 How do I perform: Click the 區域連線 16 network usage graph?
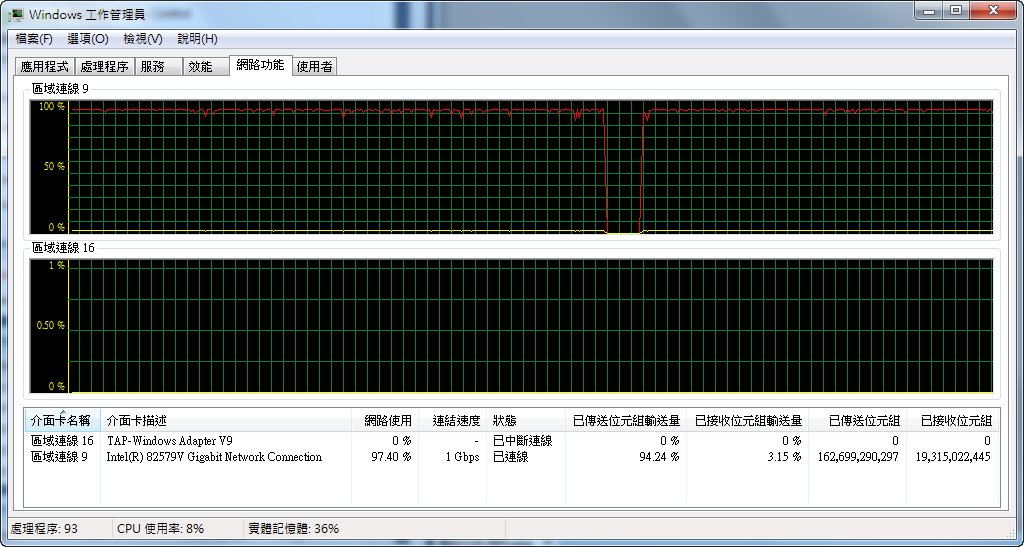tap(530, 326)
